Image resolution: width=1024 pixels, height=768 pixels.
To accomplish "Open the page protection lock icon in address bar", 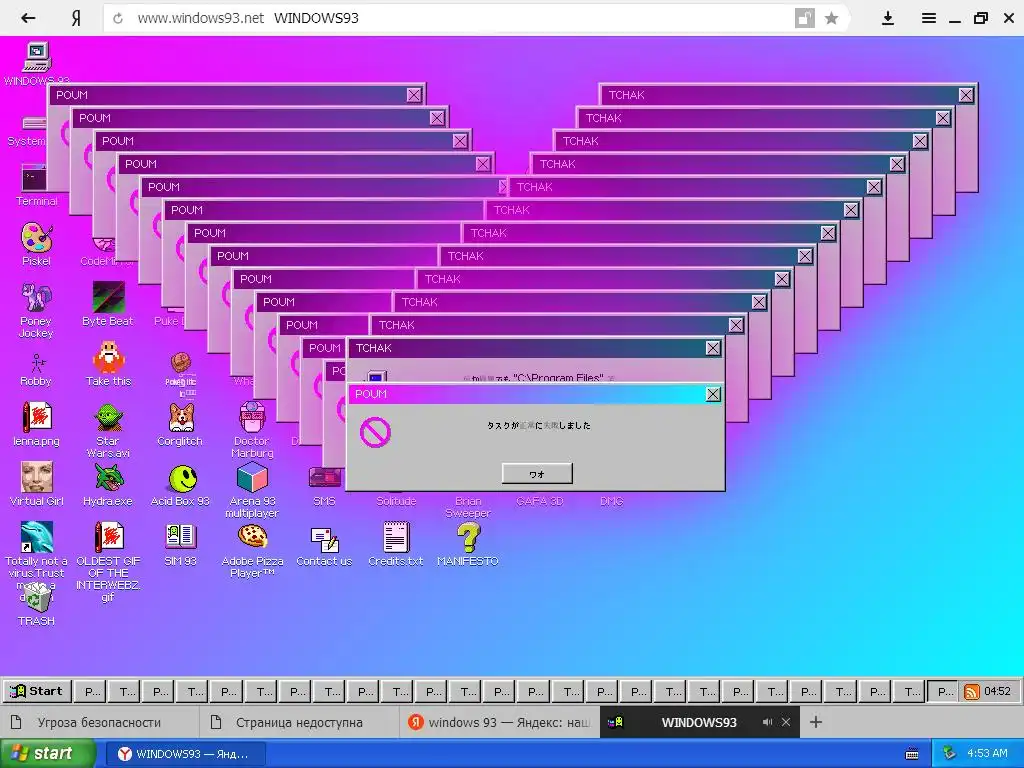I will click(805, 18).
